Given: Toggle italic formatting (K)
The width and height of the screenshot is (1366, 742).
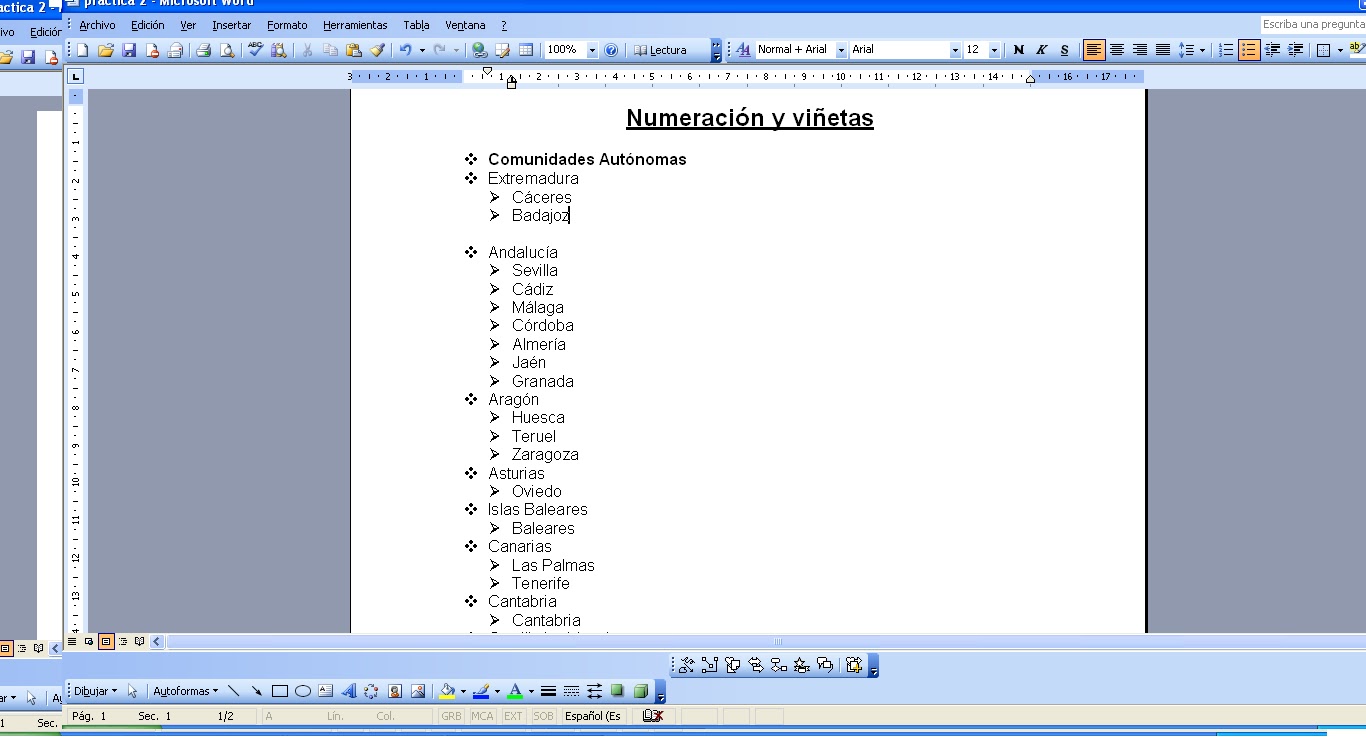Looking at the screenshot, I should coord(1041,50).
